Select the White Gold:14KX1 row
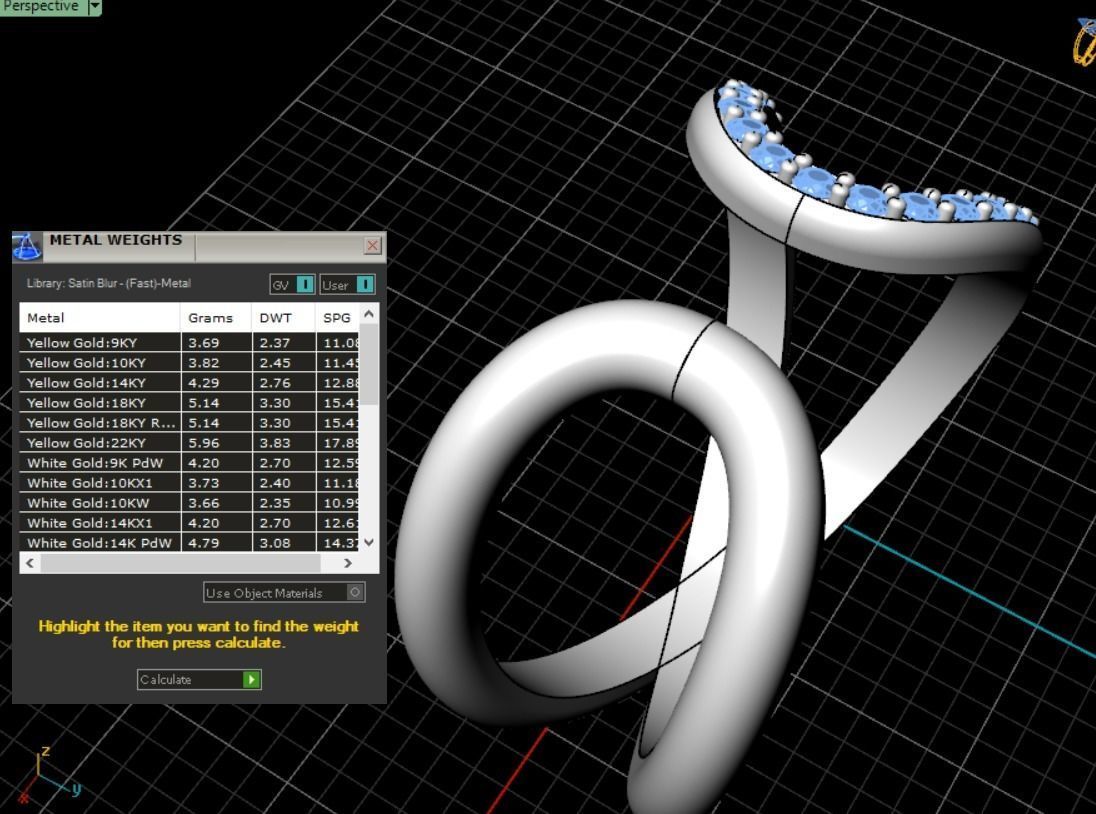Screen dimensions: 1096x814 (x=189, y=523)
